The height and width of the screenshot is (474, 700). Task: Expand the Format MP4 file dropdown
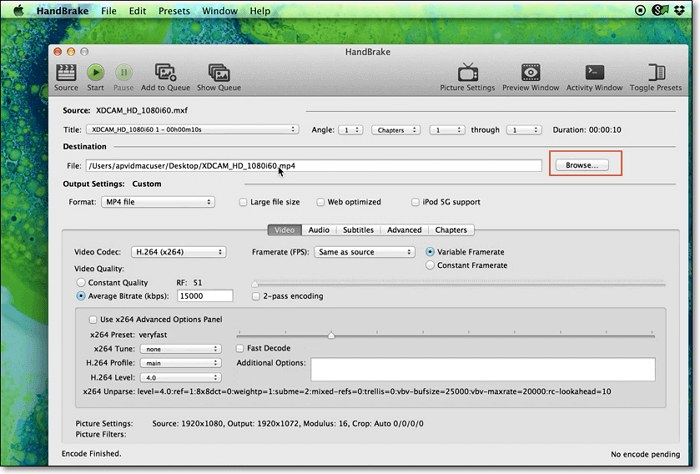[x=158, y=202]
